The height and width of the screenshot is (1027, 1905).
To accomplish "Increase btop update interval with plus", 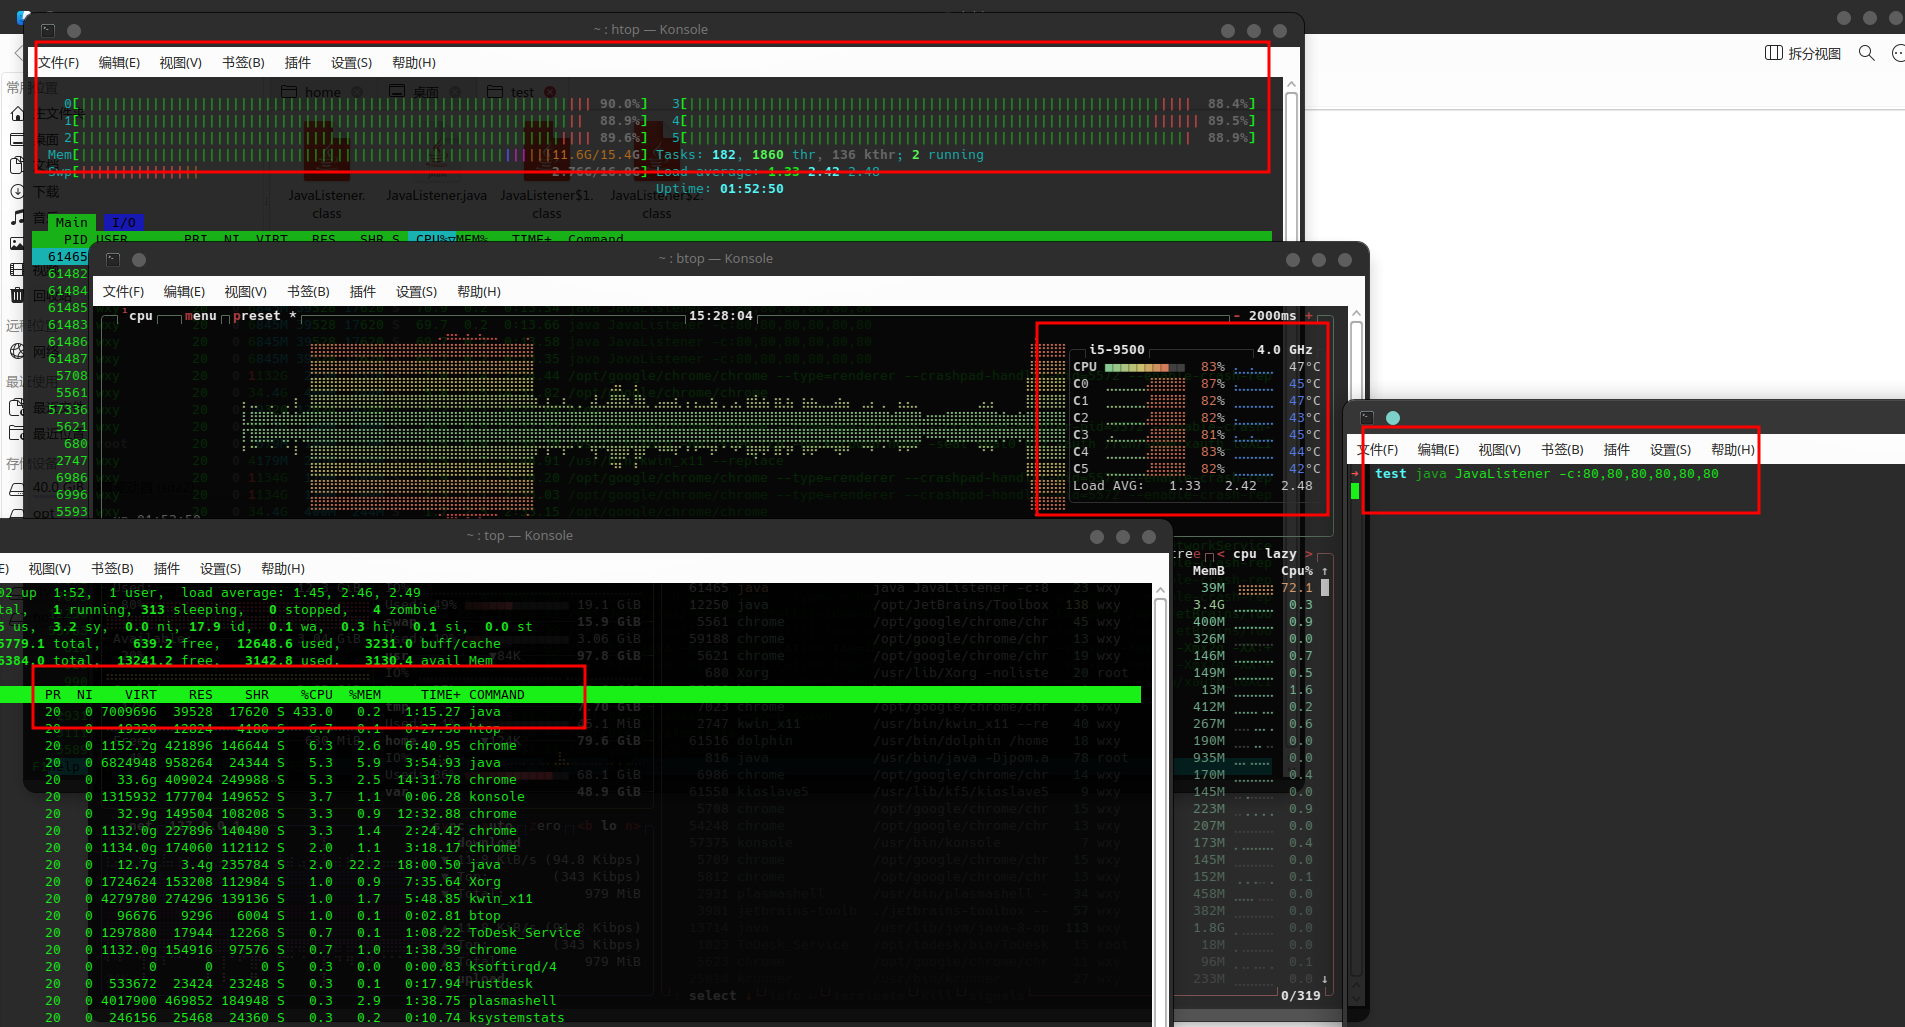I will [1309, 316].
